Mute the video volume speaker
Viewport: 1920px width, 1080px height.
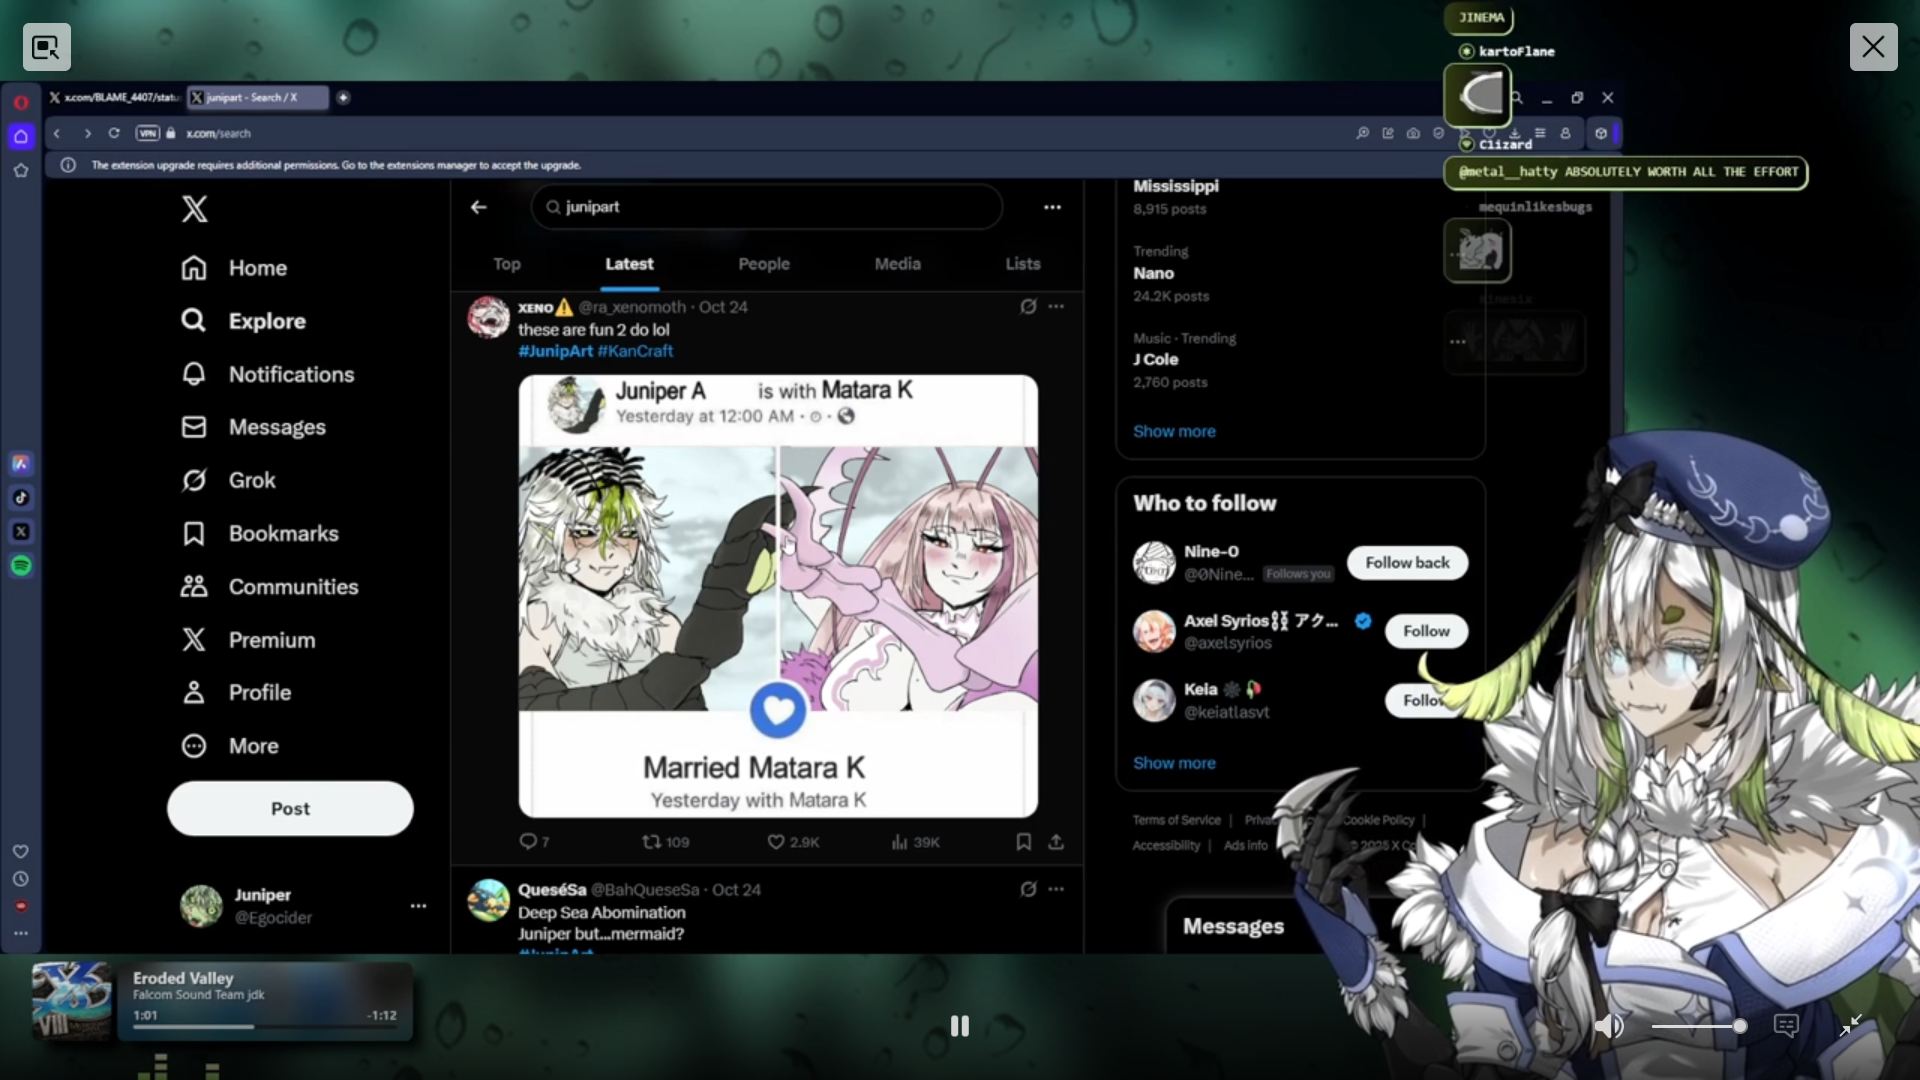[1607, 1026]
